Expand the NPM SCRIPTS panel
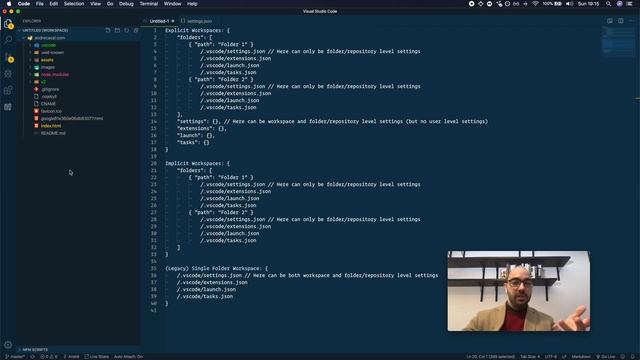The image size is (640, 360). pyautogui.click(x=35, y=349)
